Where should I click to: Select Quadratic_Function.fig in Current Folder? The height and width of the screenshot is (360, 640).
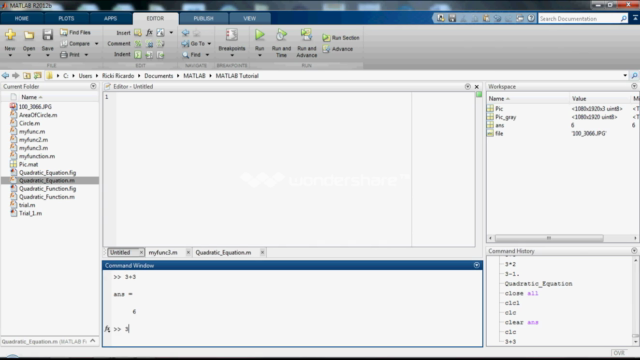pos(47,189)
